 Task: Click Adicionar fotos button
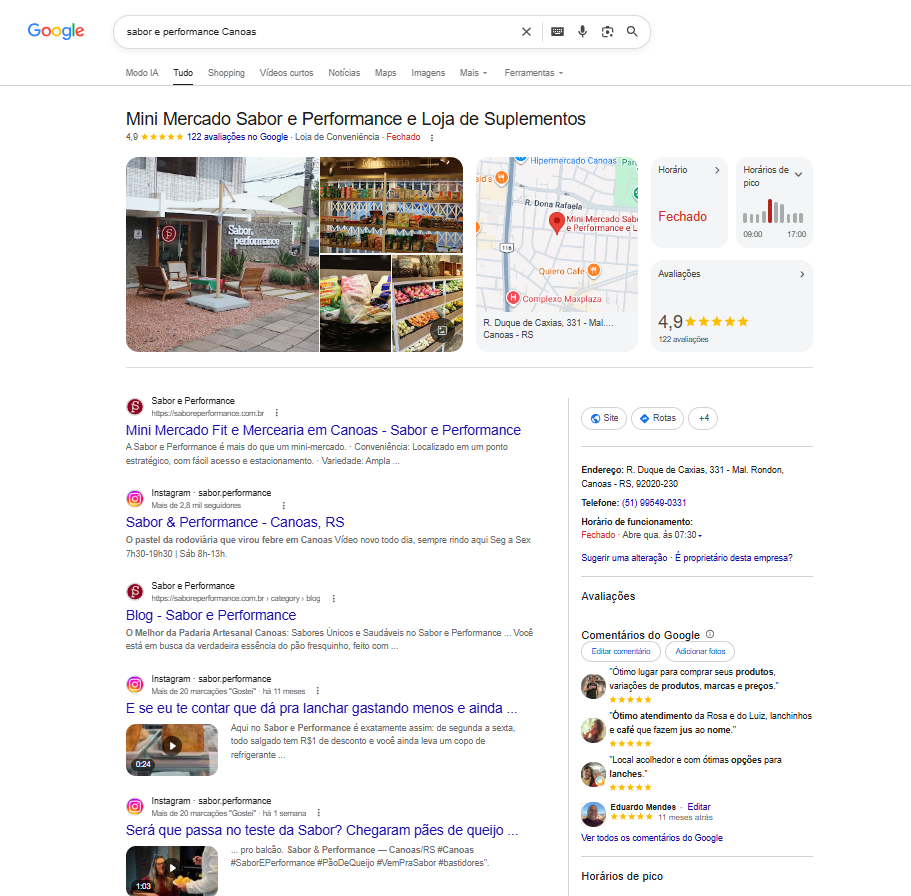coord(700,652)
